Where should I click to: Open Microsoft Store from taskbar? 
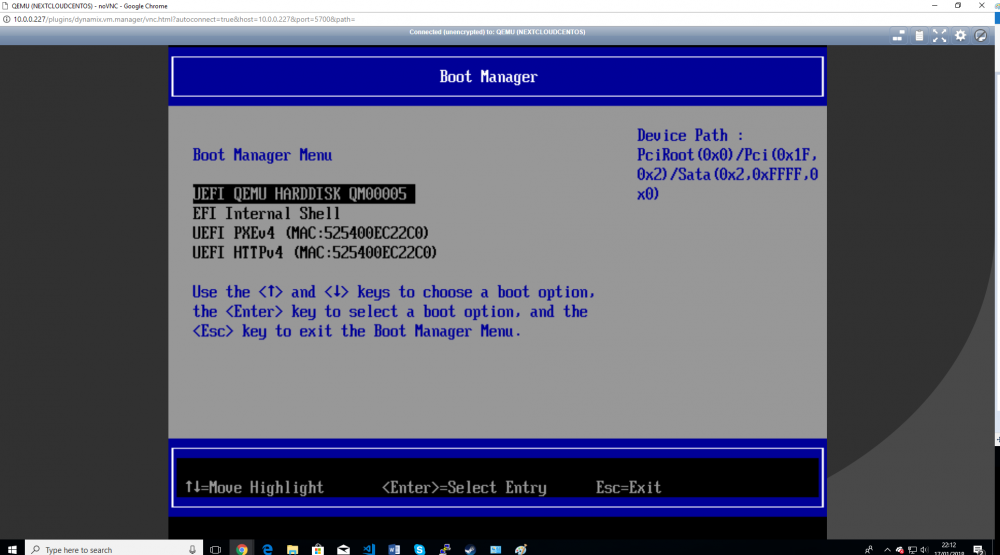(x=318, y=549)
